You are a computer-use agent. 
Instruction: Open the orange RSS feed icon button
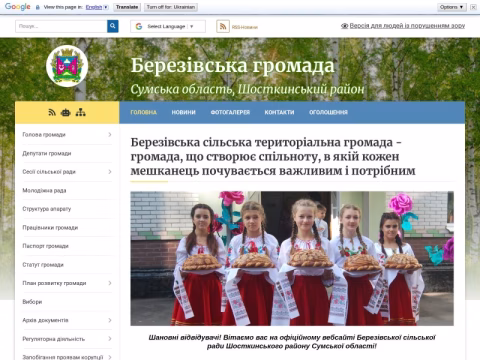tap(223, 26)
